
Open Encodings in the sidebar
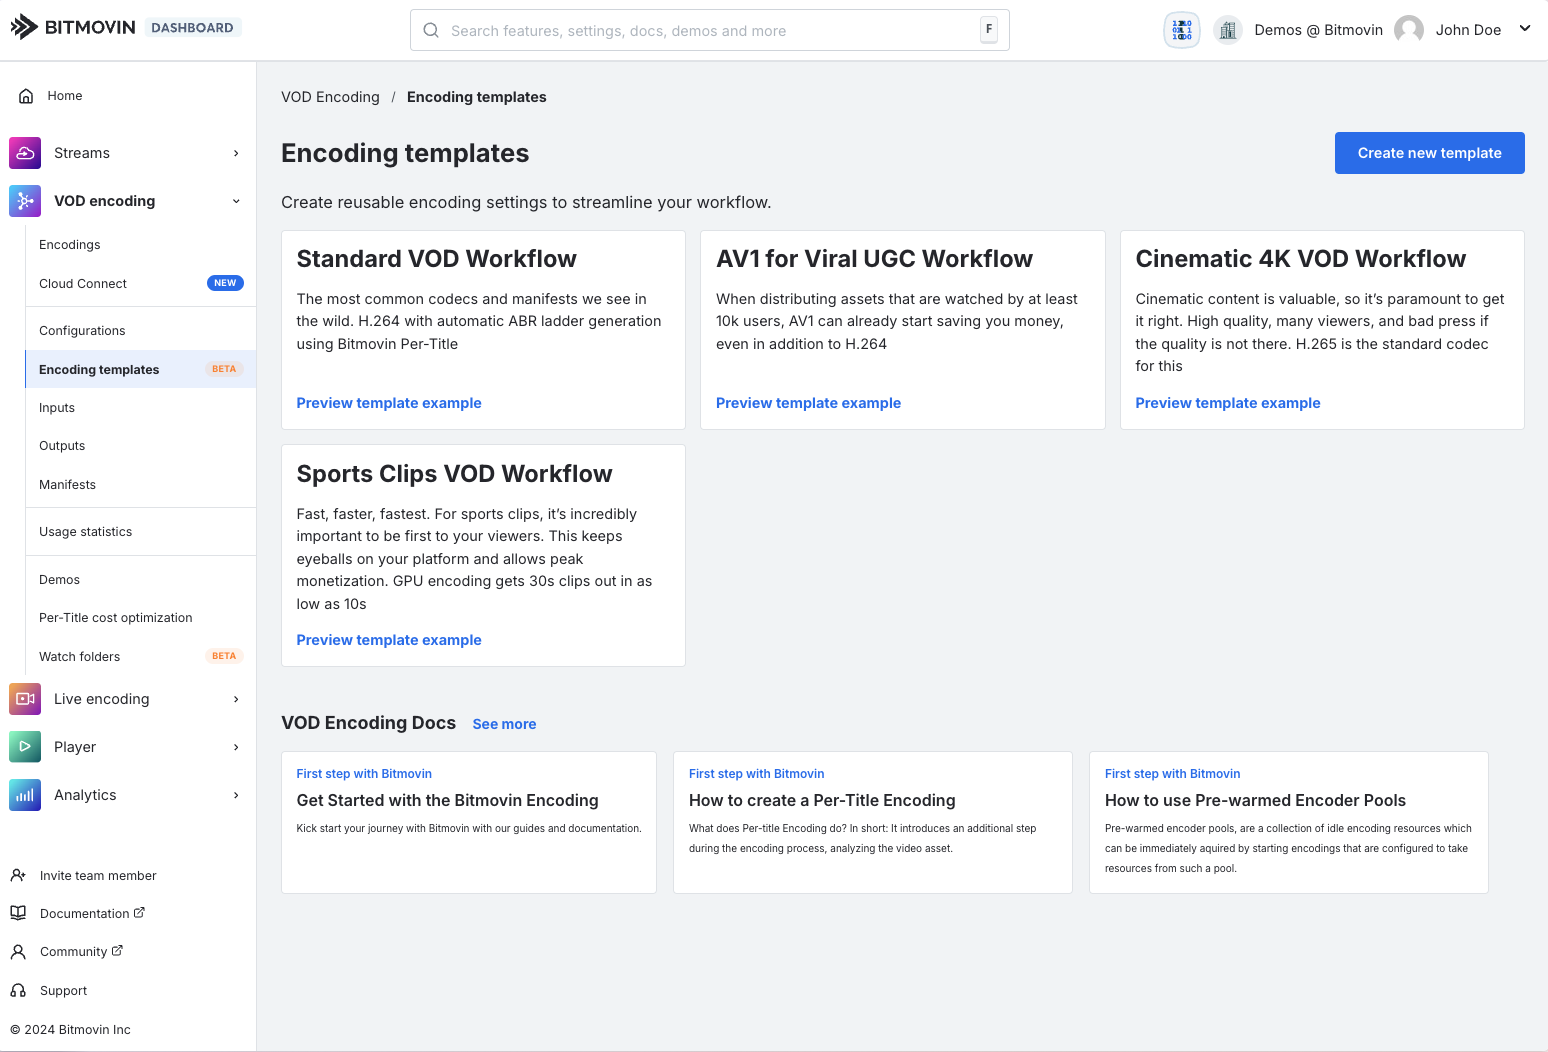tap(140, 245)
